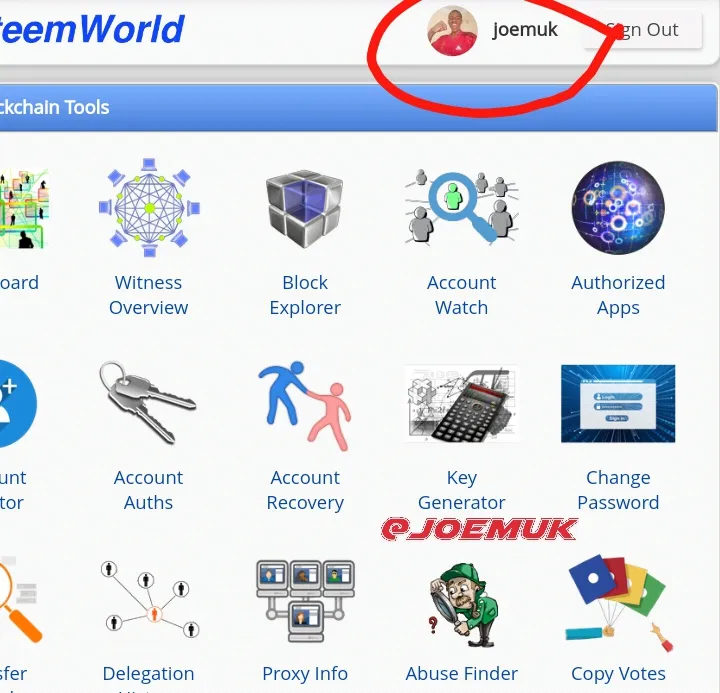Open the Delegation network-people icon

[149, 598]
